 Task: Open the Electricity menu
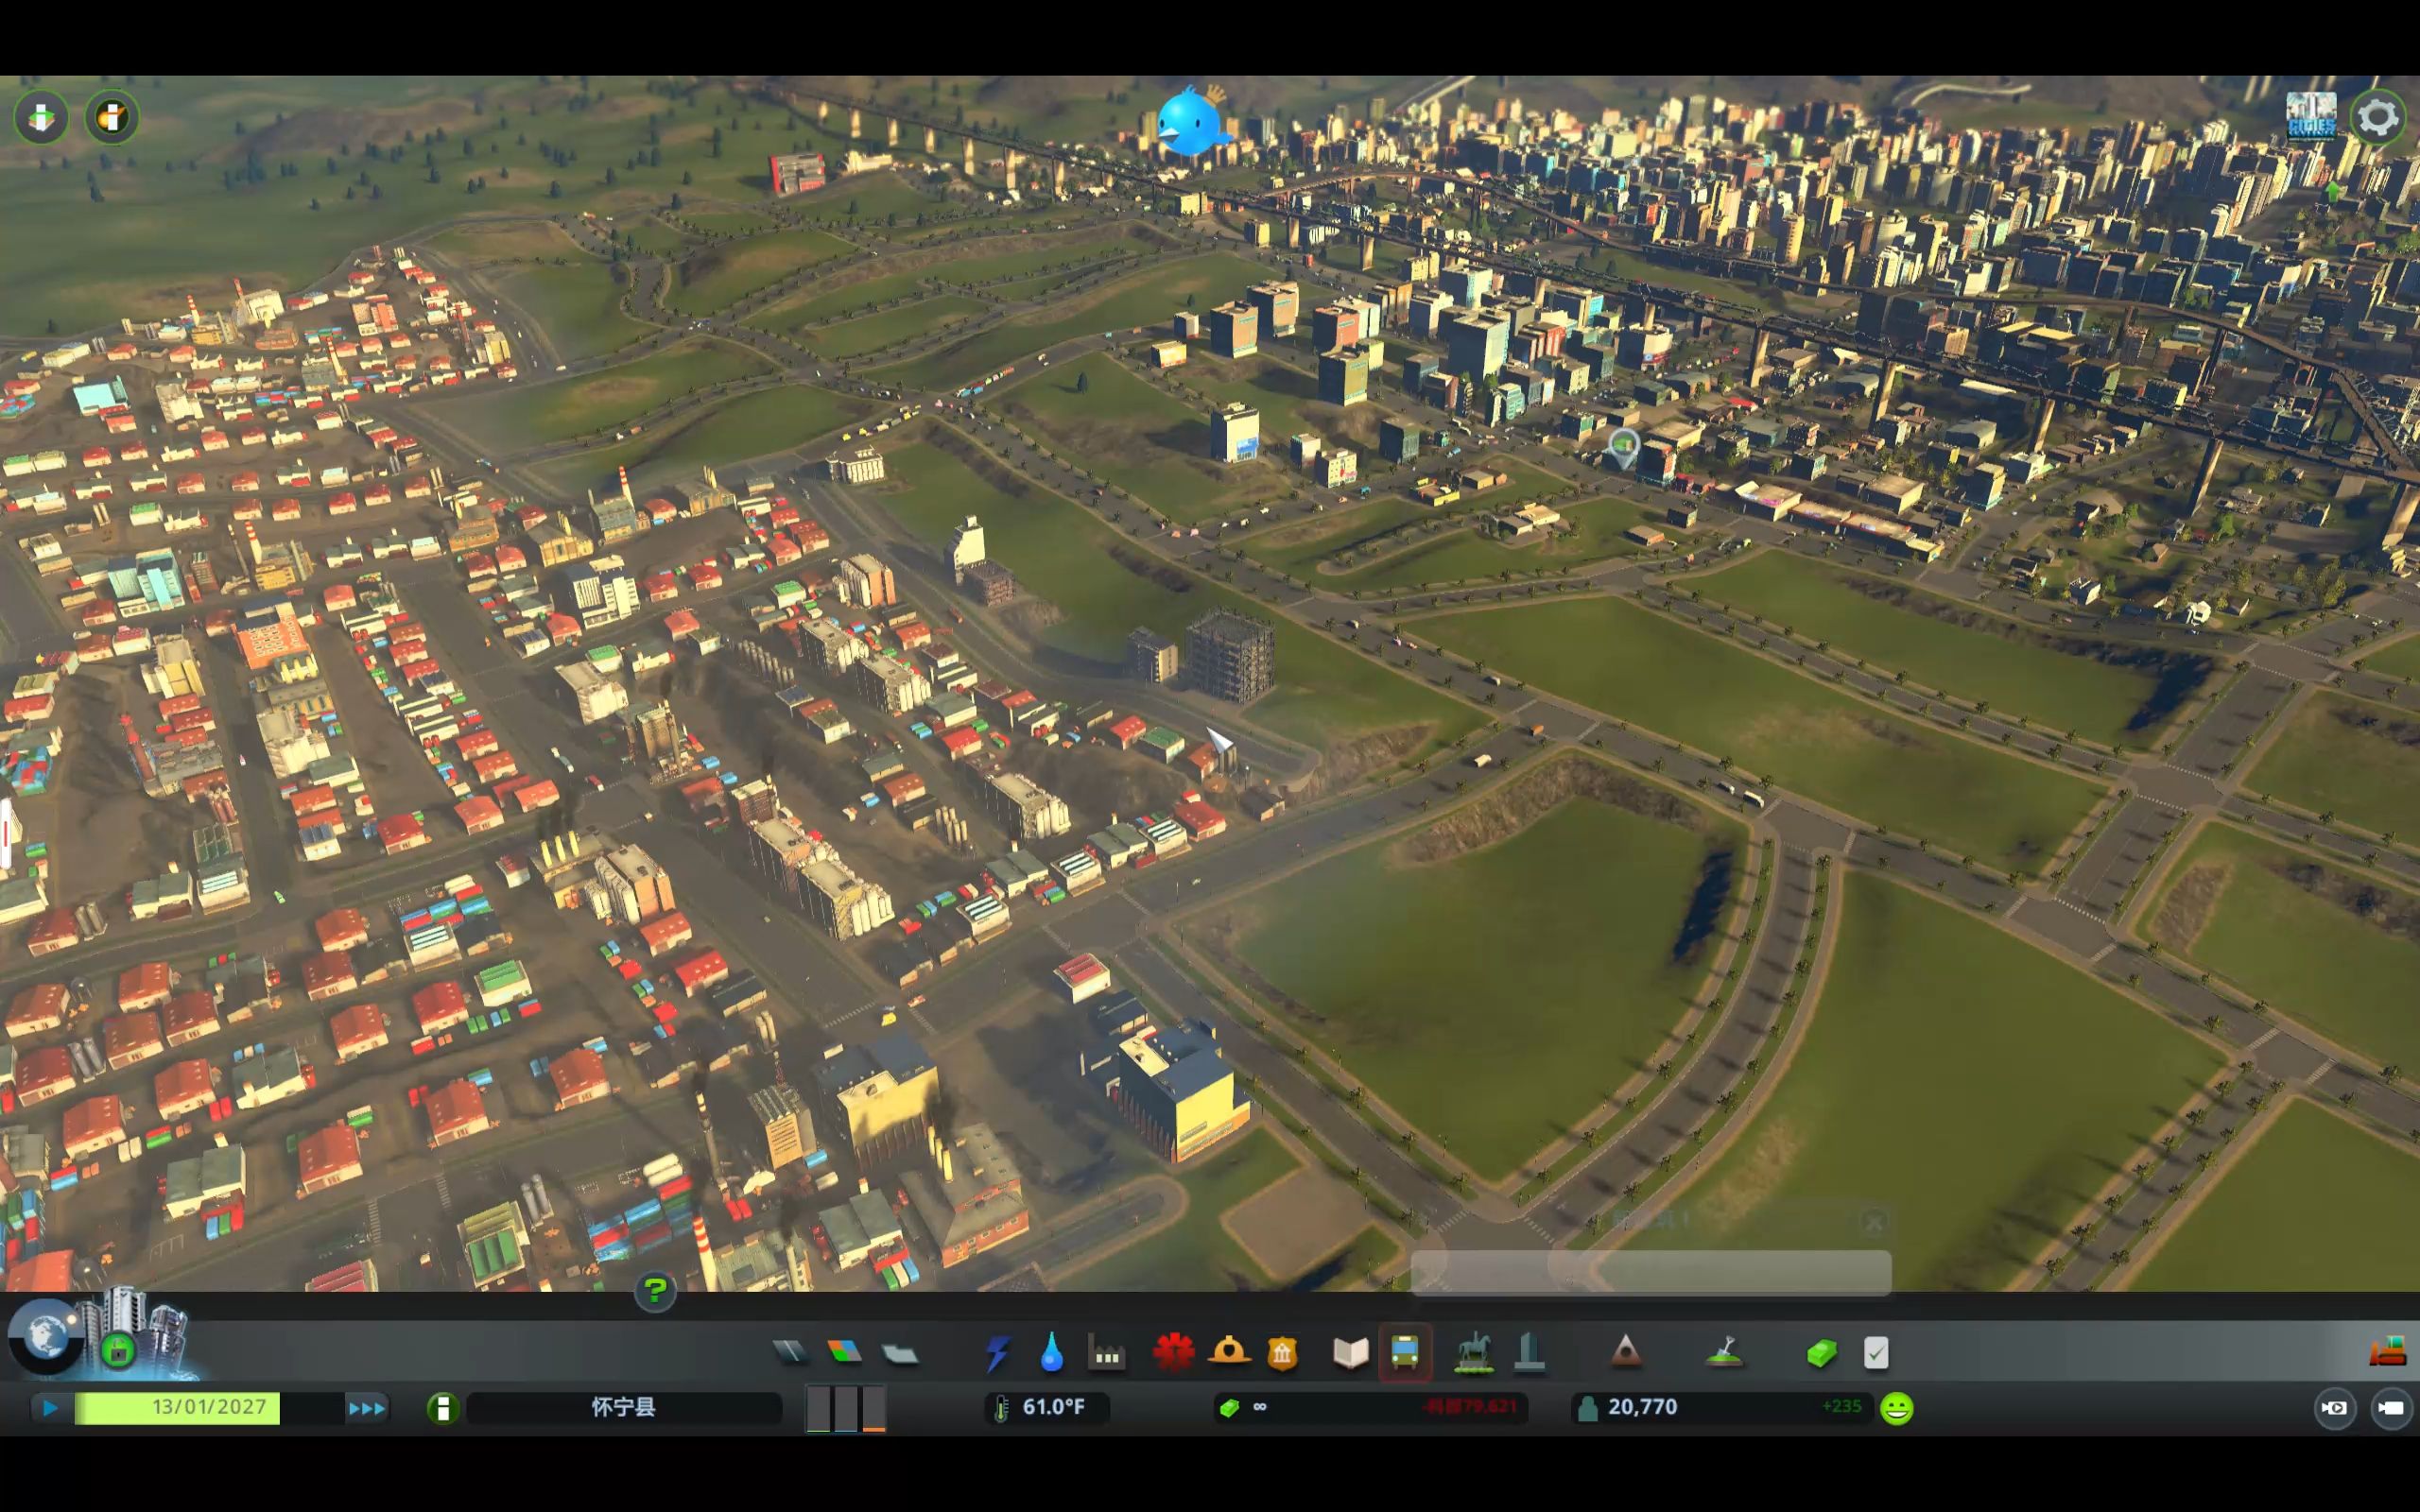tap(997, 1353)
